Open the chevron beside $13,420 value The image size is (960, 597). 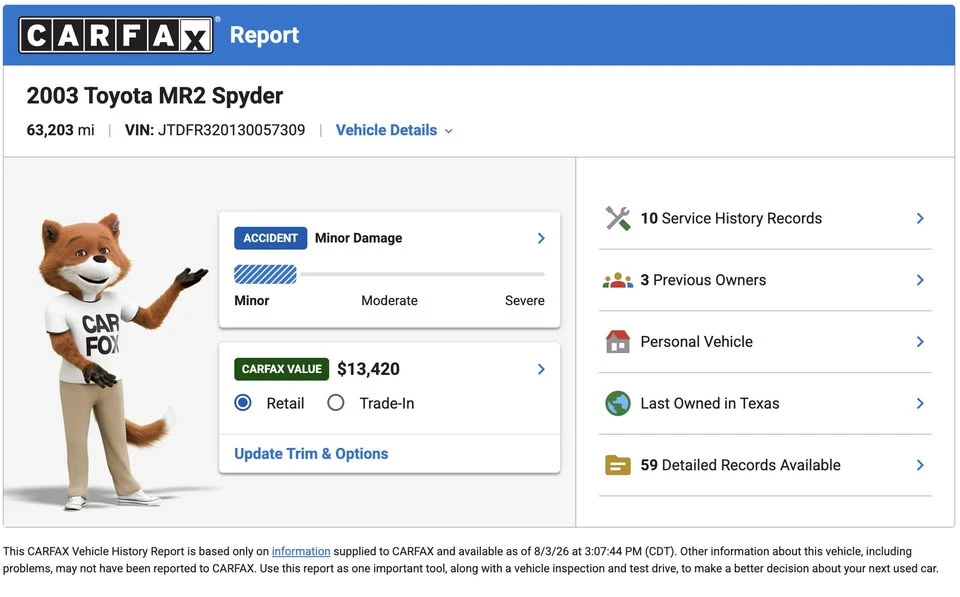click(x=541, y=369)
